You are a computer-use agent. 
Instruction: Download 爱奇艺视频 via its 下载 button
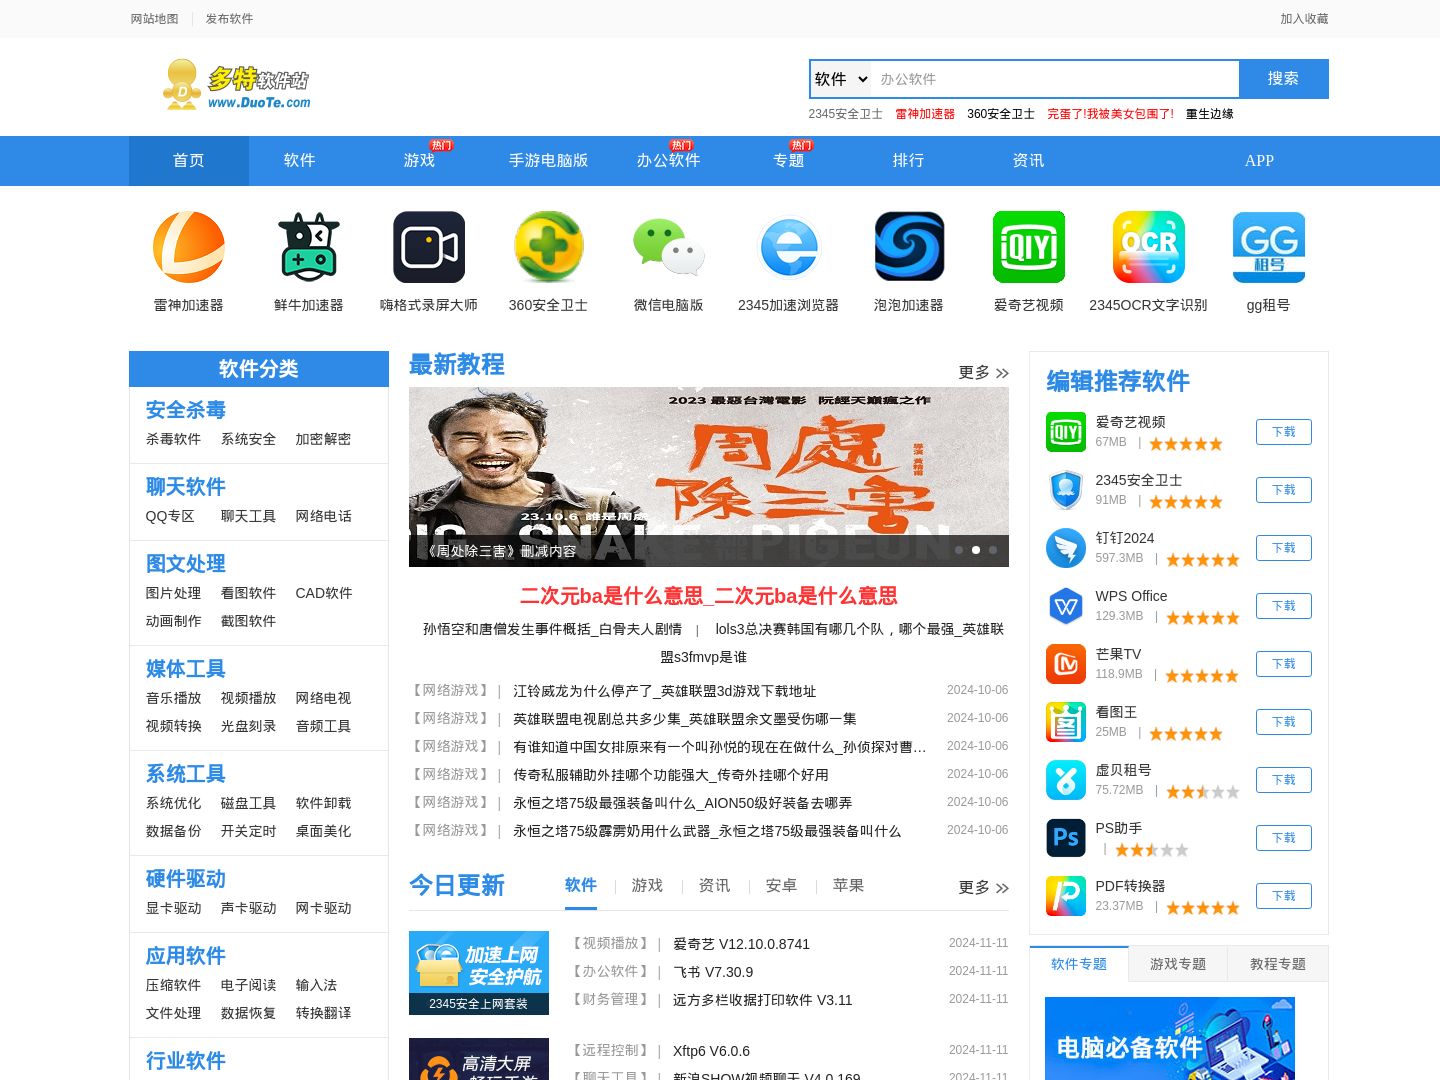[x=1284, y=432]
